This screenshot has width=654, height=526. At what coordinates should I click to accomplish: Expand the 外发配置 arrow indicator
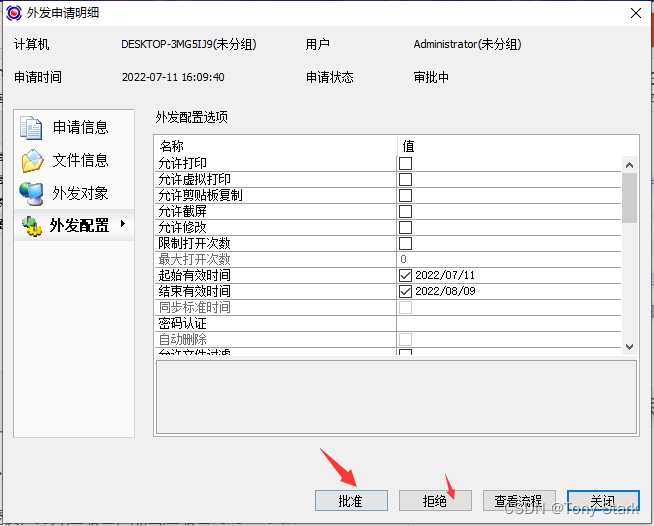[123, 224]
